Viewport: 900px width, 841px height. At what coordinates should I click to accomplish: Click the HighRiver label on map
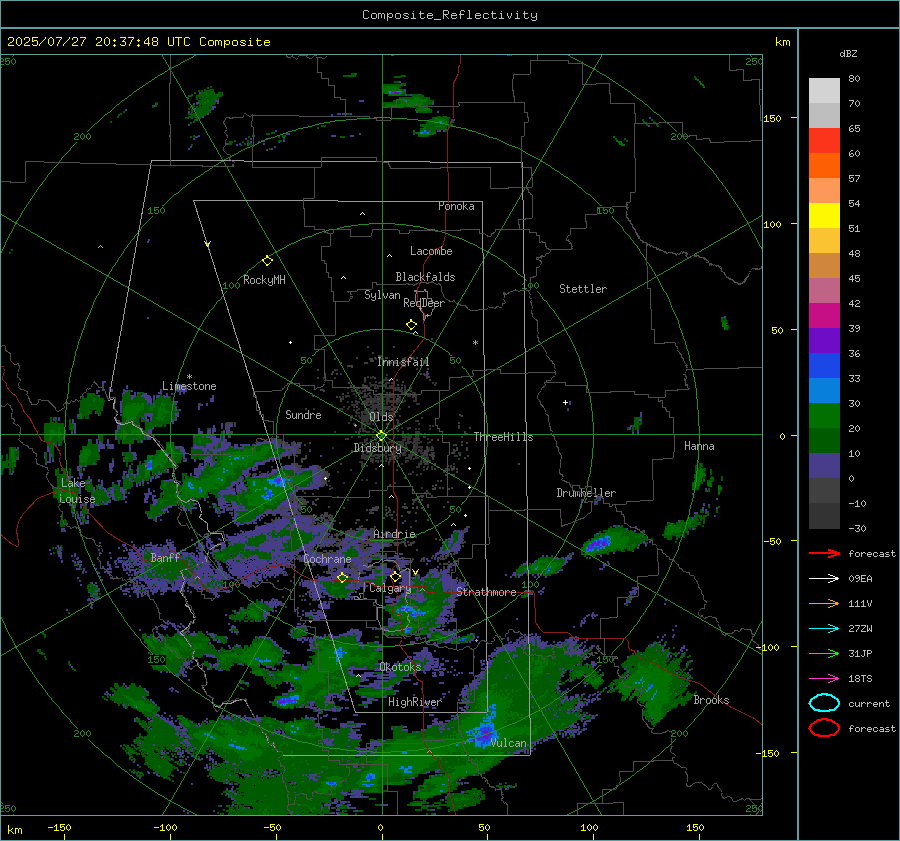coord(414,702)
